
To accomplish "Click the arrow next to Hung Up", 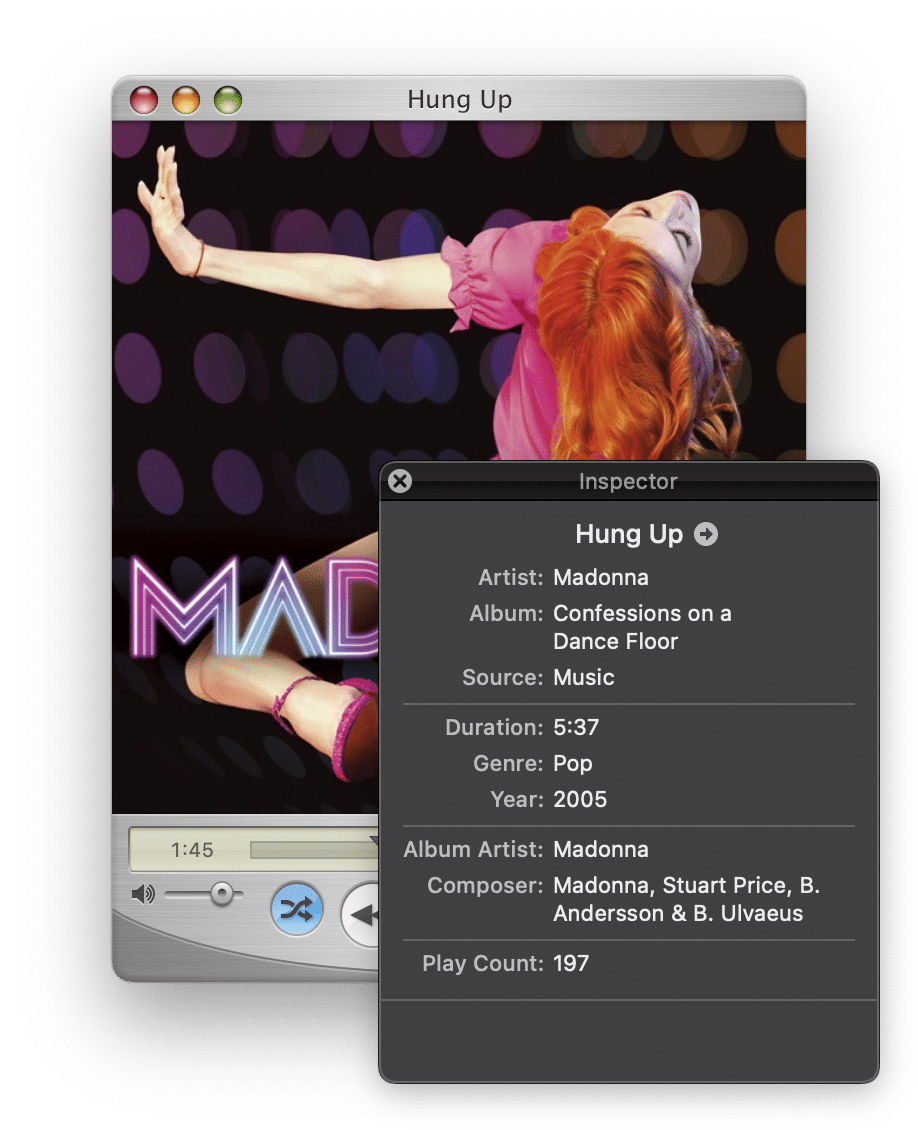I will tap(705, 534).
